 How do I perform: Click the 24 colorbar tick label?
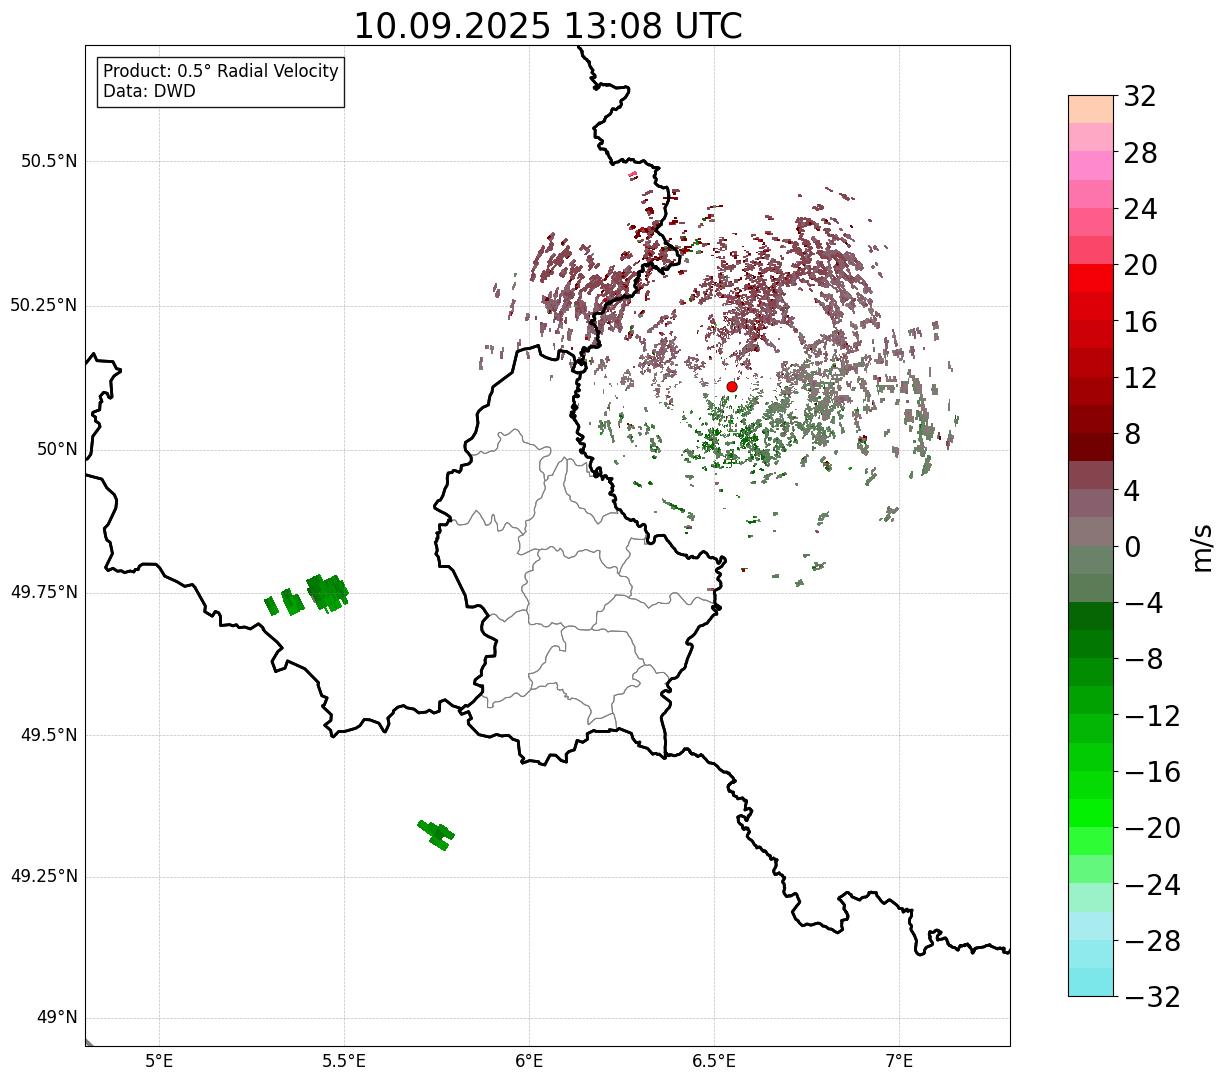(x=1140, y=210)
